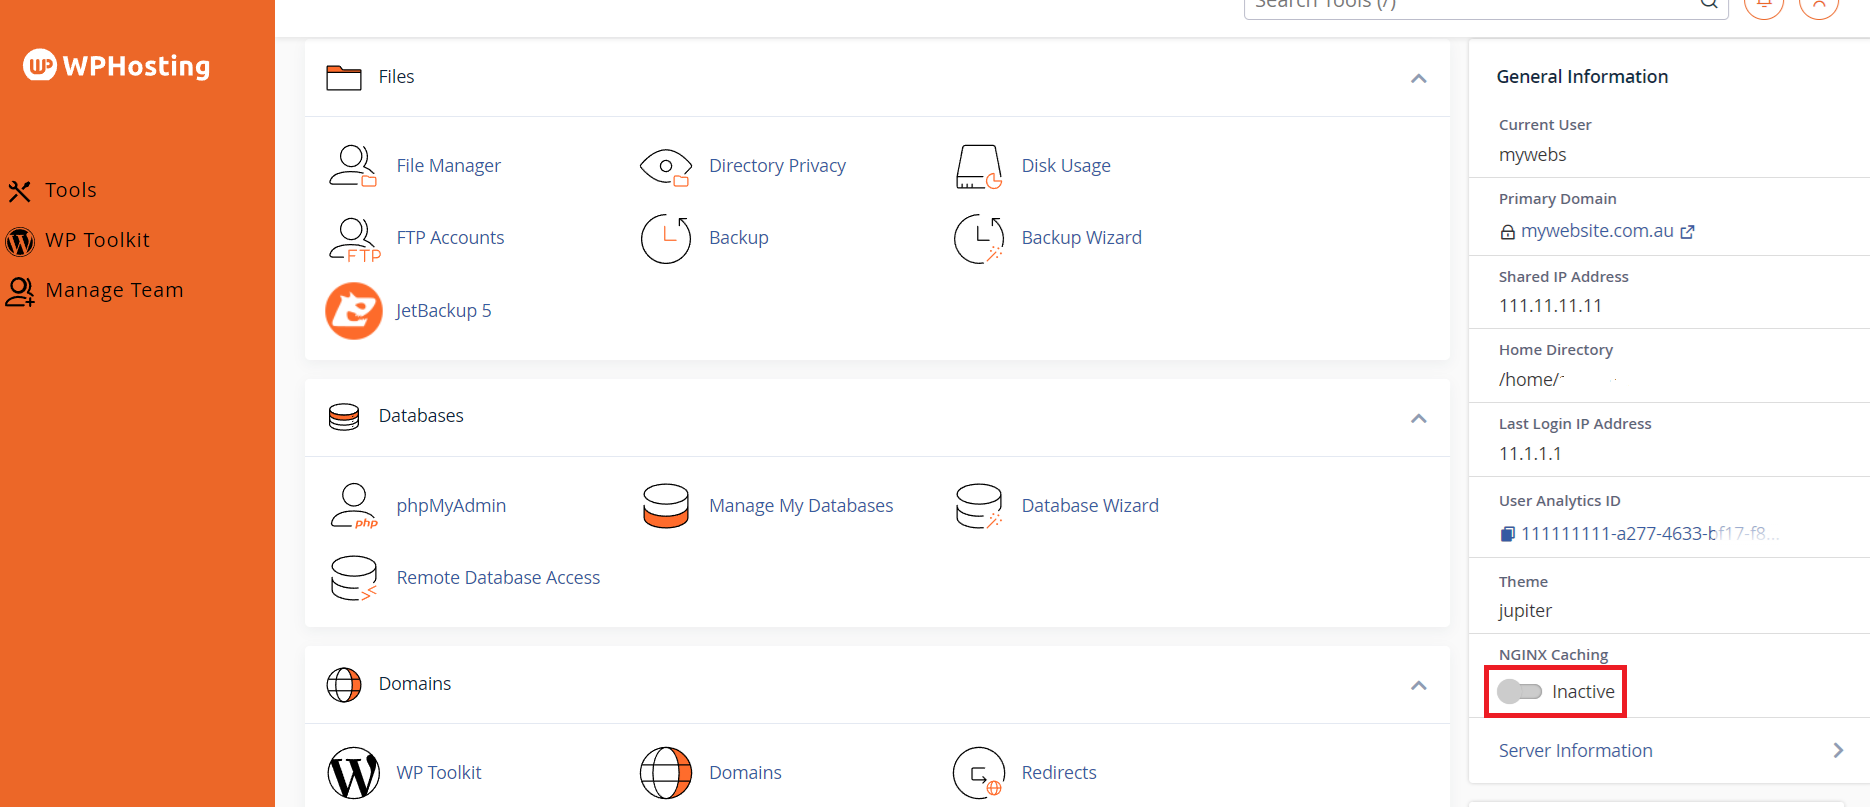This screenshot has height=807, width=1870.
Task: Click the JetBackup 5 orange icon
Action: [x=353, y=311]
